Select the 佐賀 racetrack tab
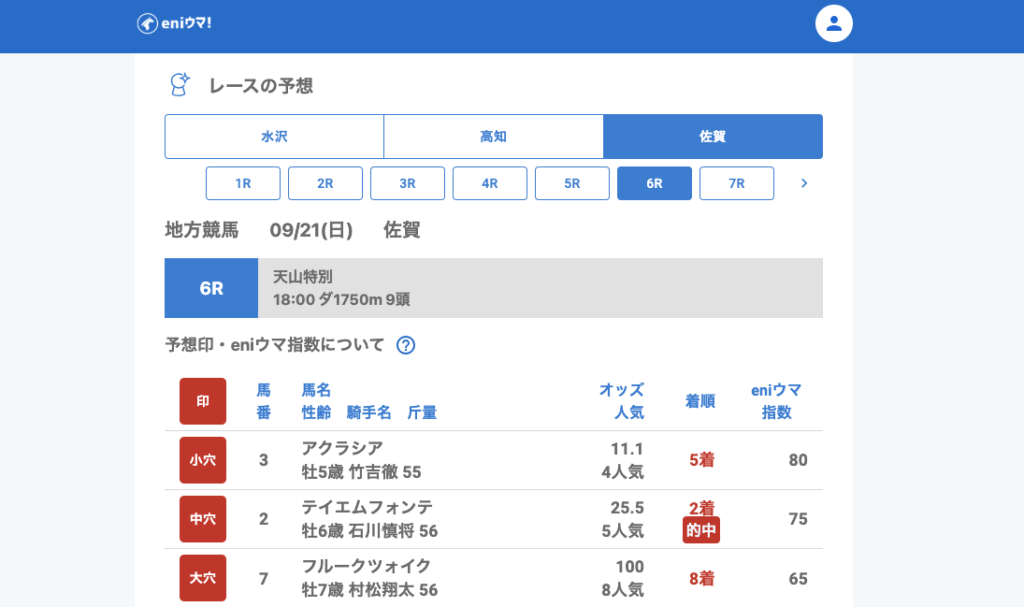Viewport: 1024px width, 607px height. tap(712, 136)
